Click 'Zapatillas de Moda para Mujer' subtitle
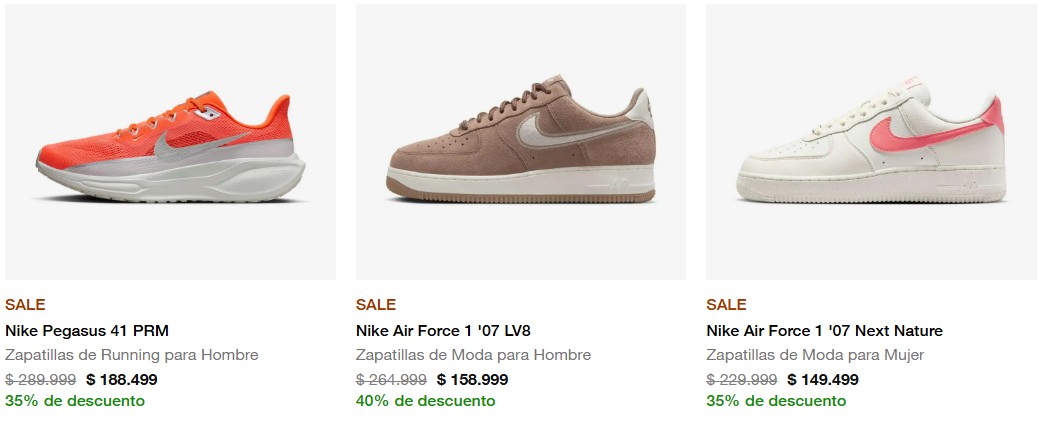 coord(815,355)
